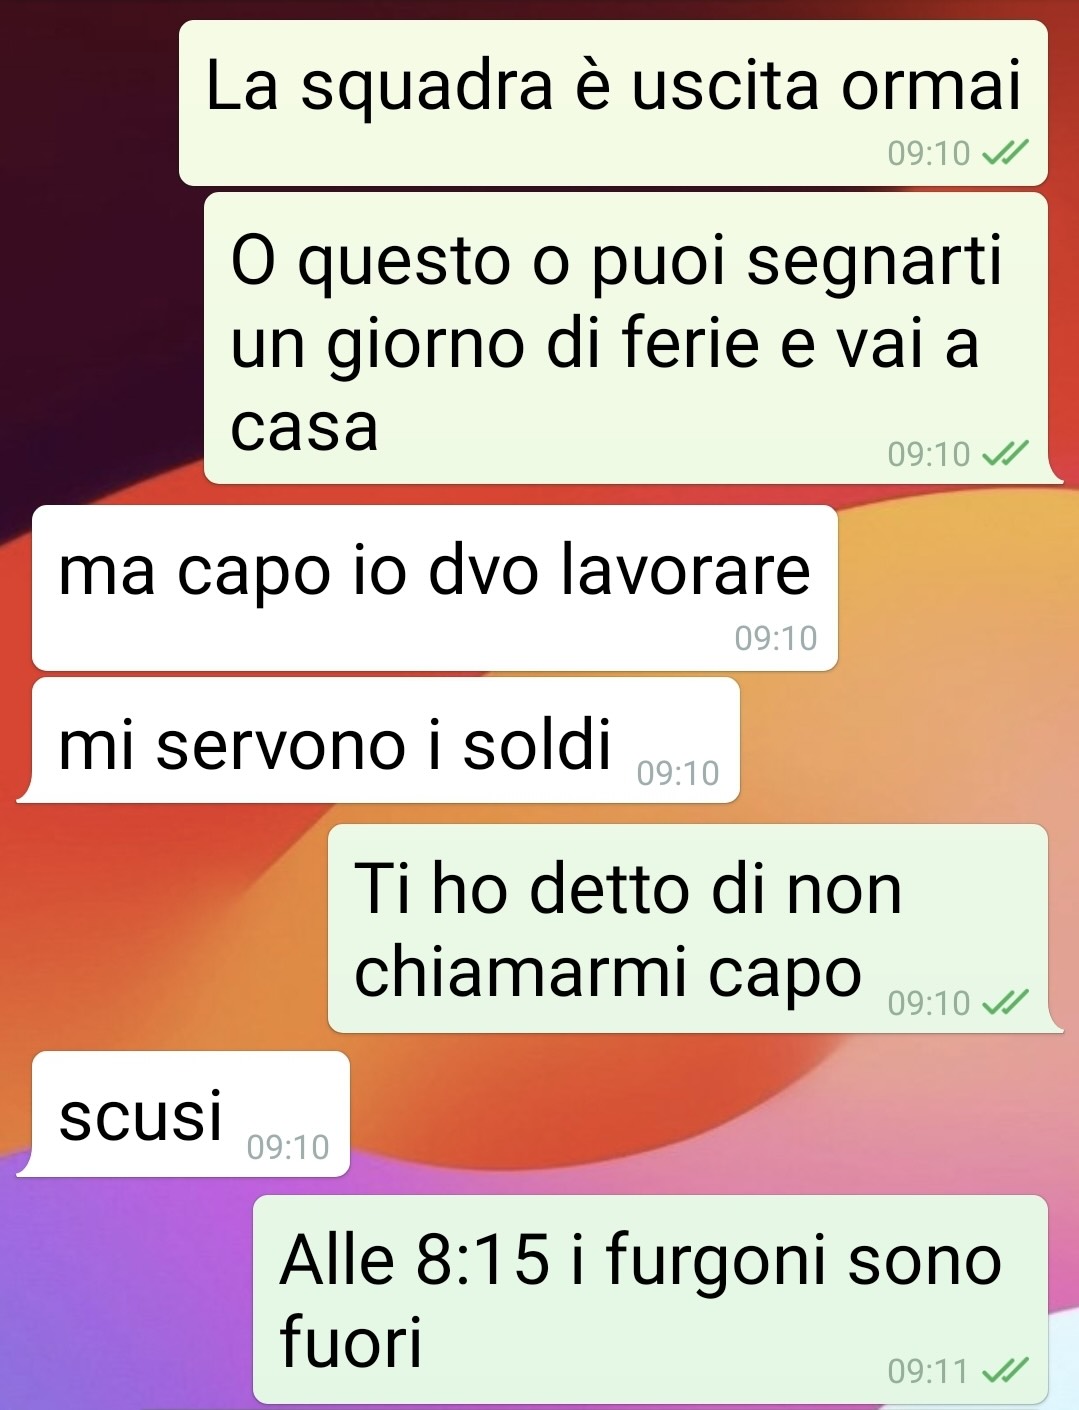
Task: Click double checkmark on 'giorno di ferie' message
Action: pos(1004,454)
